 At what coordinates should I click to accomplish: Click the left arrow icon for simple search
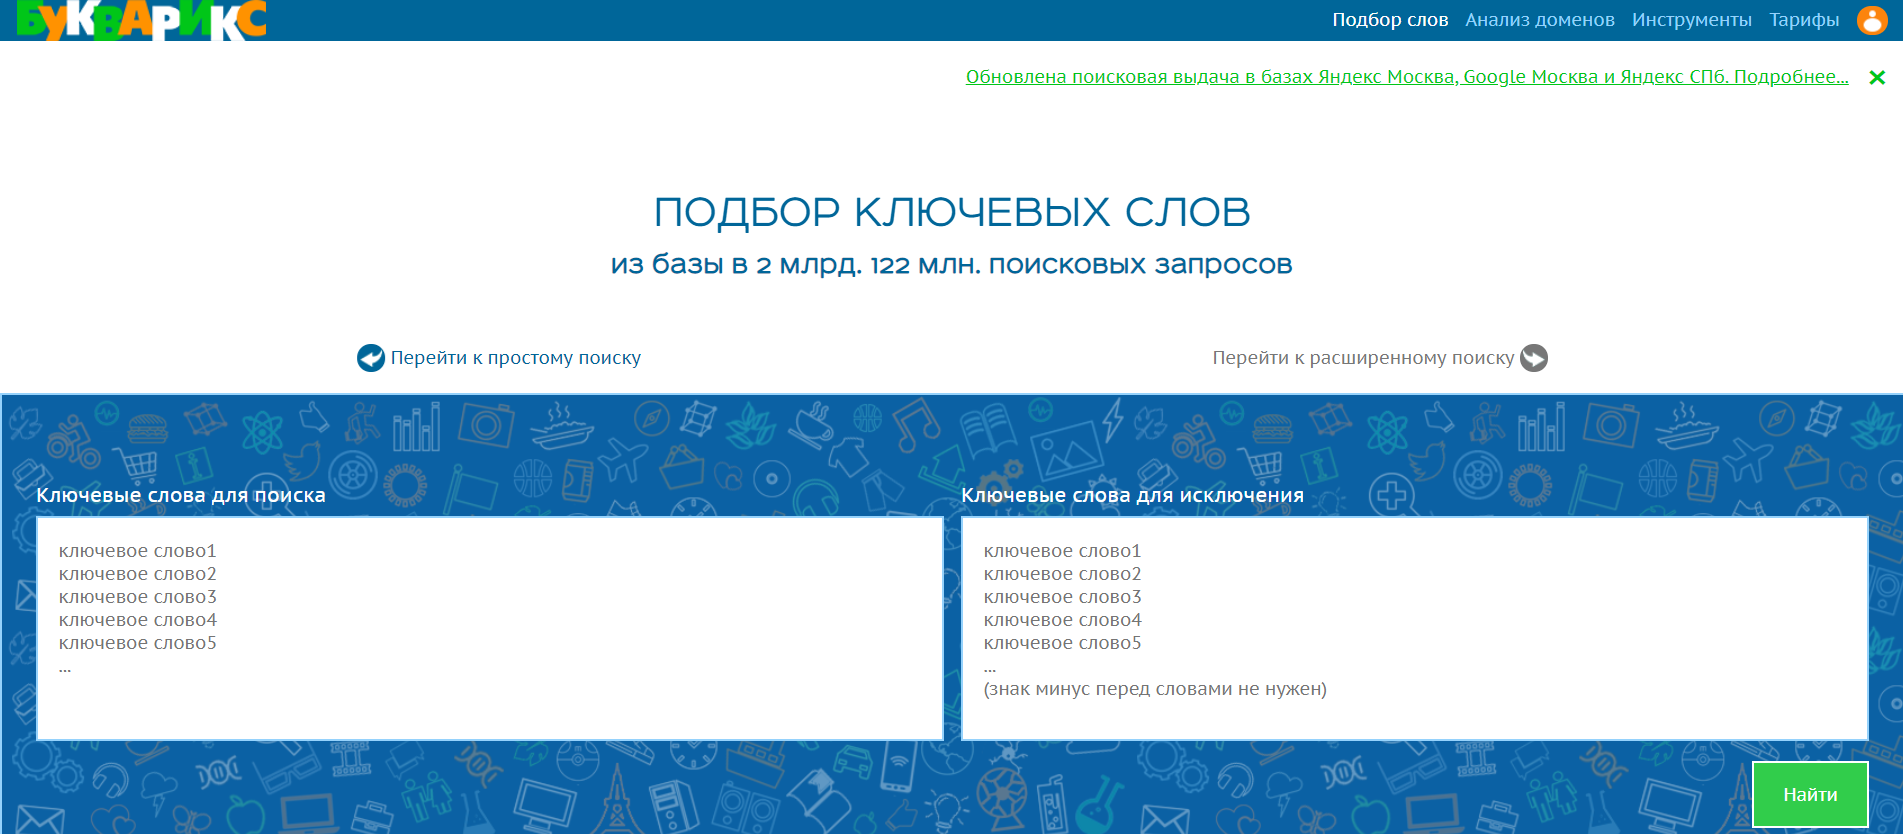pos(371,358)
